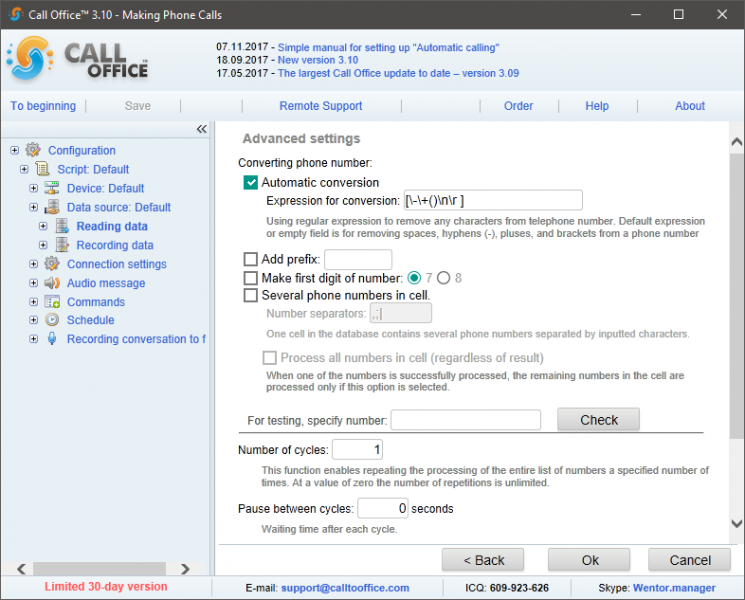The image size is (745, 600).
Task: Click the Recording data pencil icon
Action: click(62, 245)
